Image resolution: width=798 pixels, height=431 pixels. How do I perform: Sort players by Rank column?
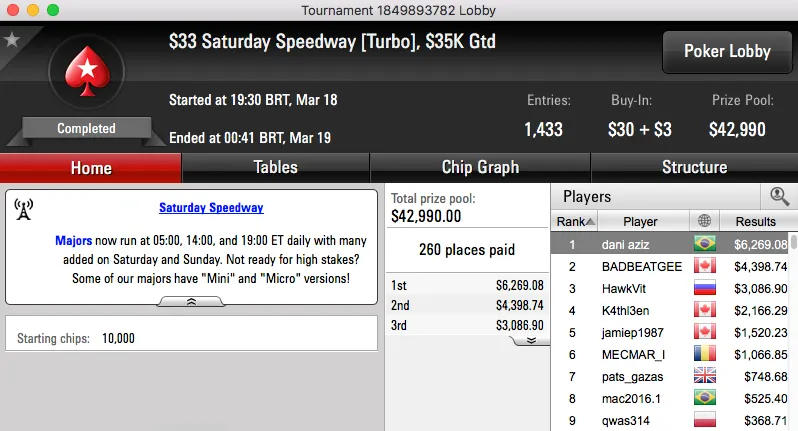pos(575,221)
